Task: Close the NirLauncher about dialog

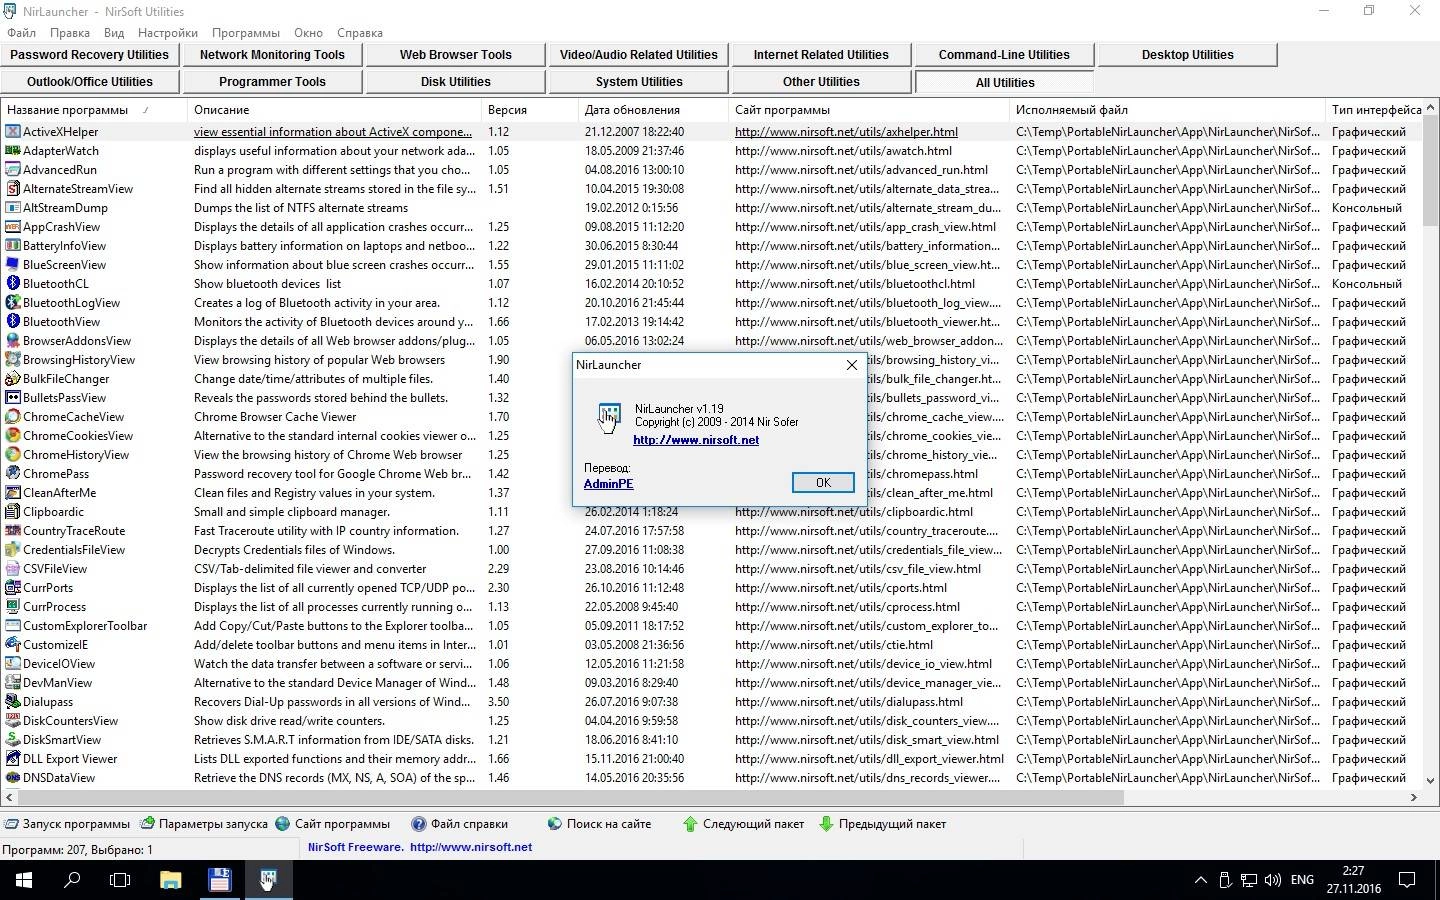Action: coord(852,365)
